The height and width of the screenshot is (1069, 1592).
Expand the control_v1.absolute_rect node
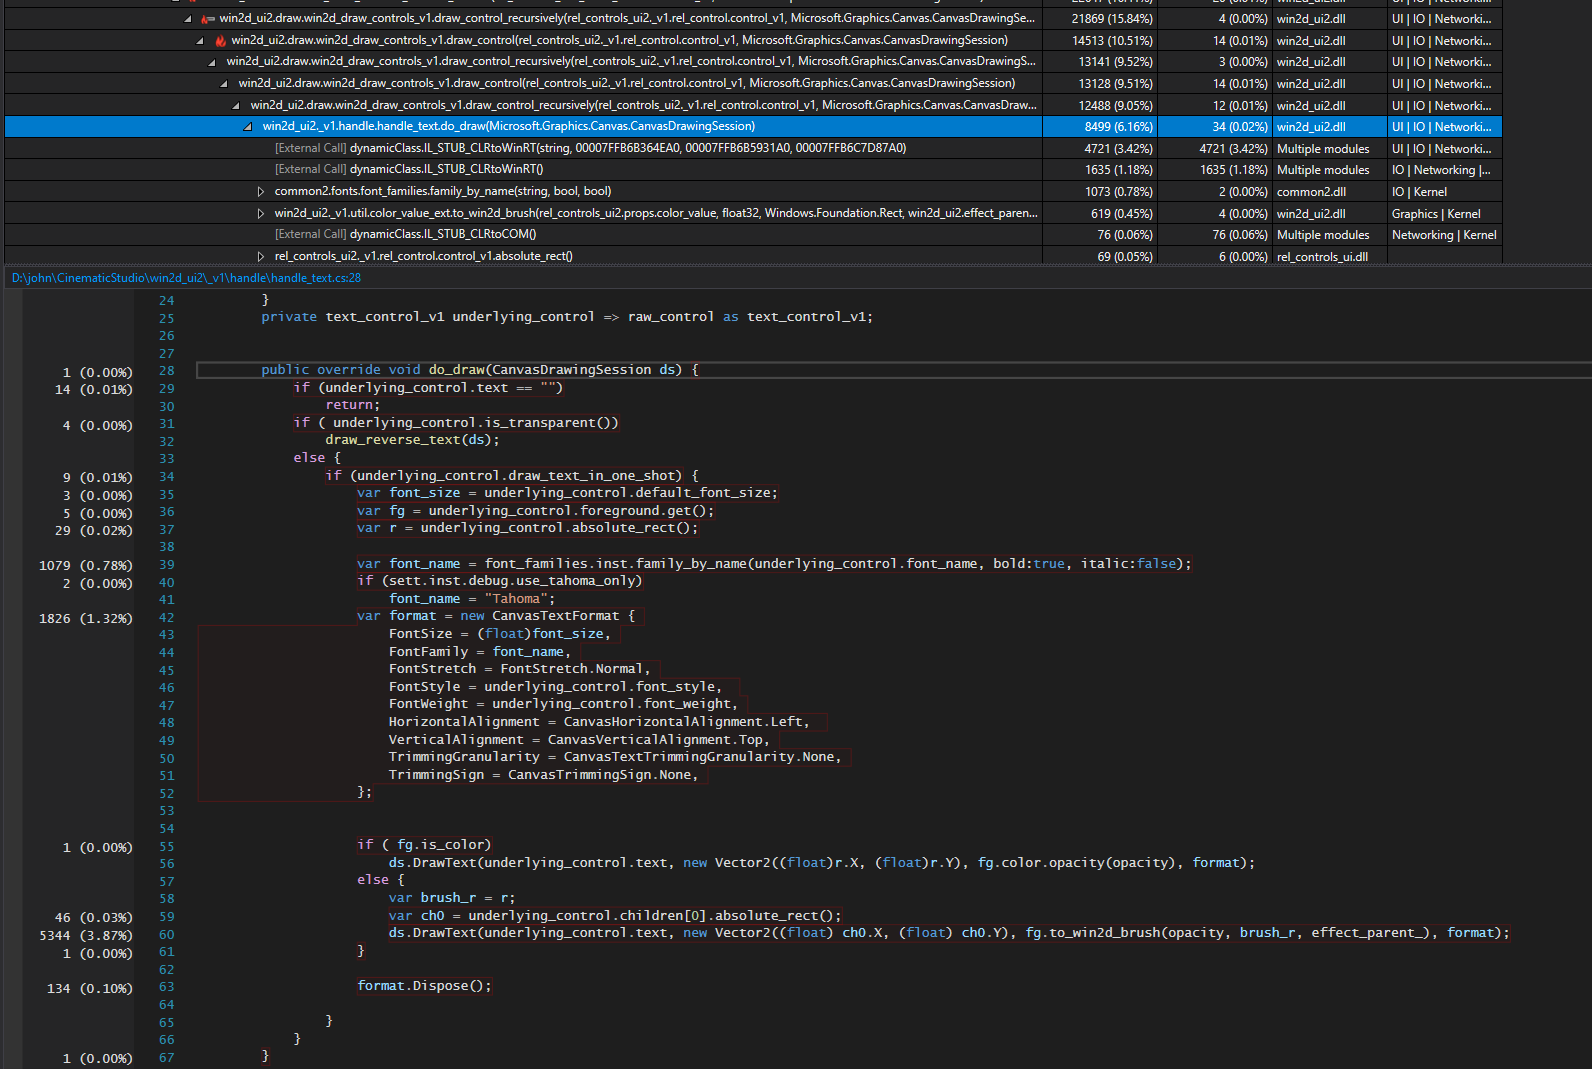[x=261, y=256]
